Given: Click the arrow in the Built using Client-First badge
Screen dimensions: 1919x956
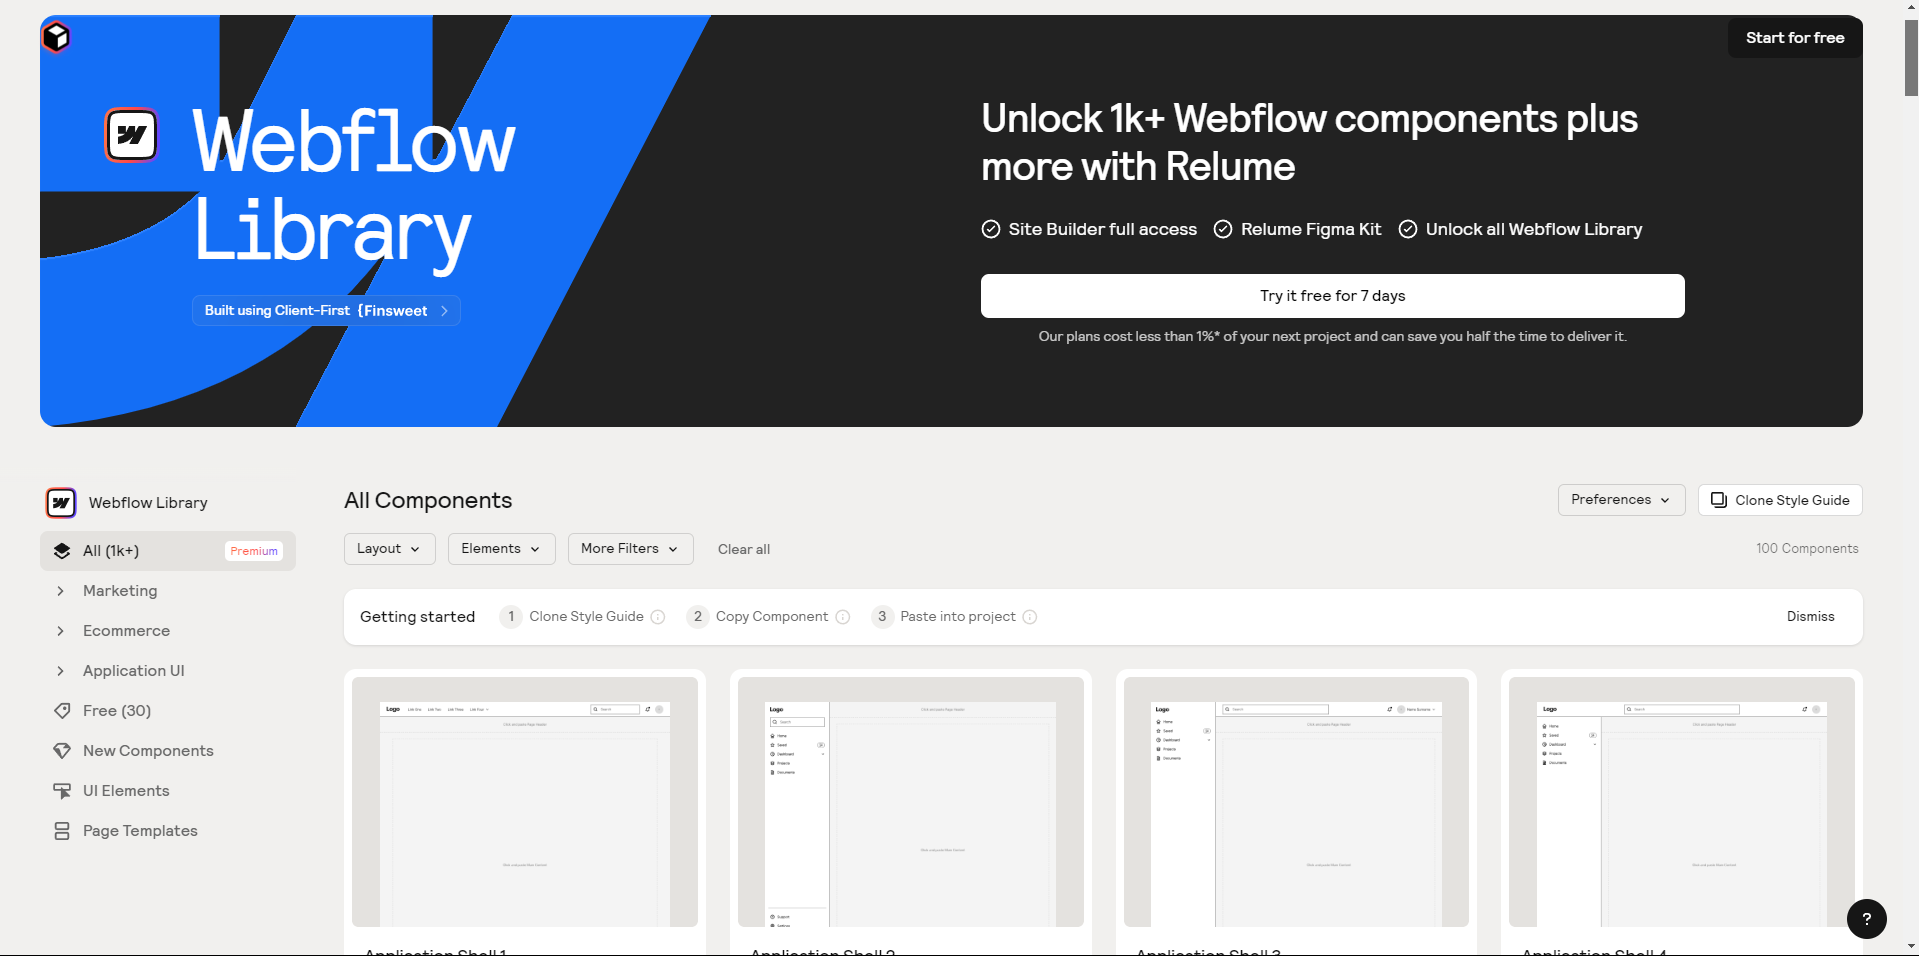Looking at the screenshot, I should point(444,311).
